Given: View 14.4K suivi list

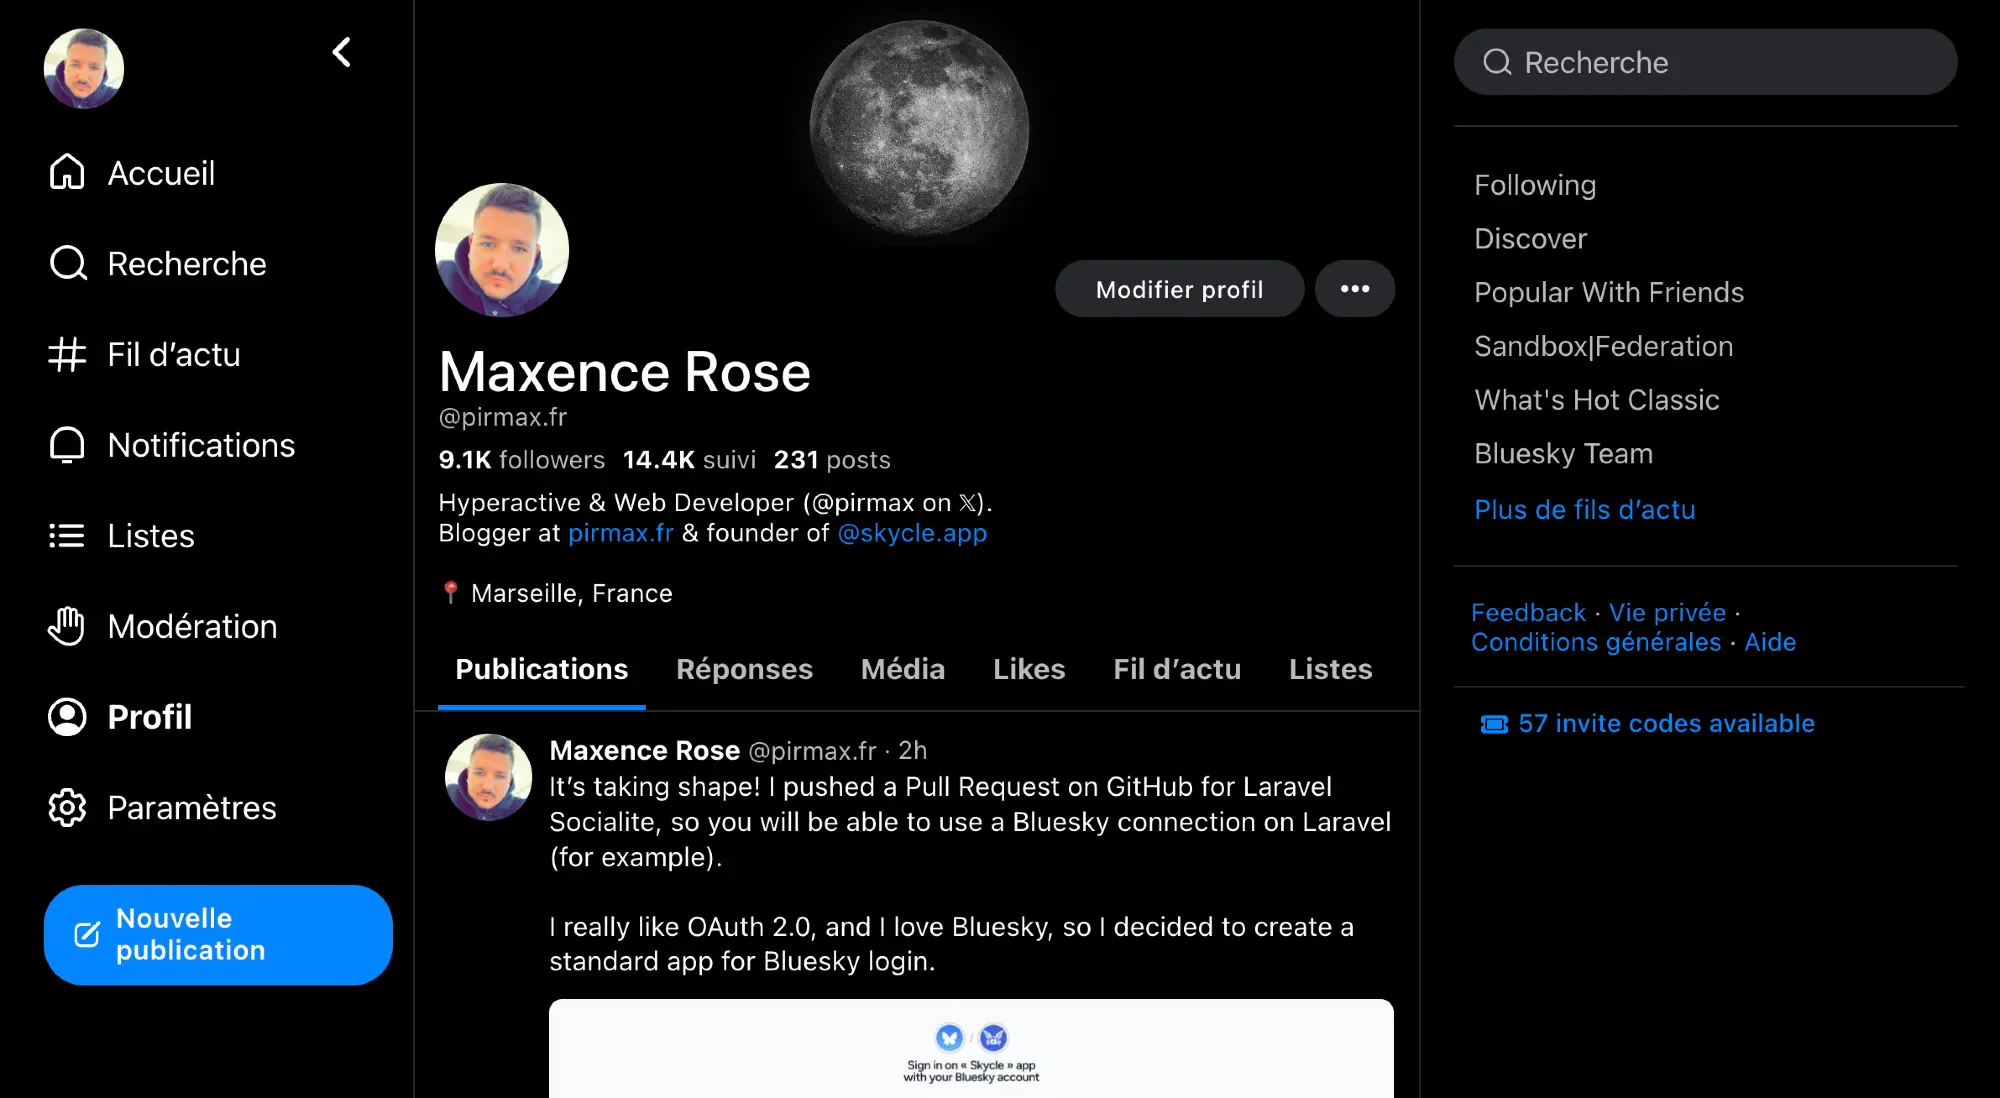Looking at the screenshot, I should (x=689, y=460).
